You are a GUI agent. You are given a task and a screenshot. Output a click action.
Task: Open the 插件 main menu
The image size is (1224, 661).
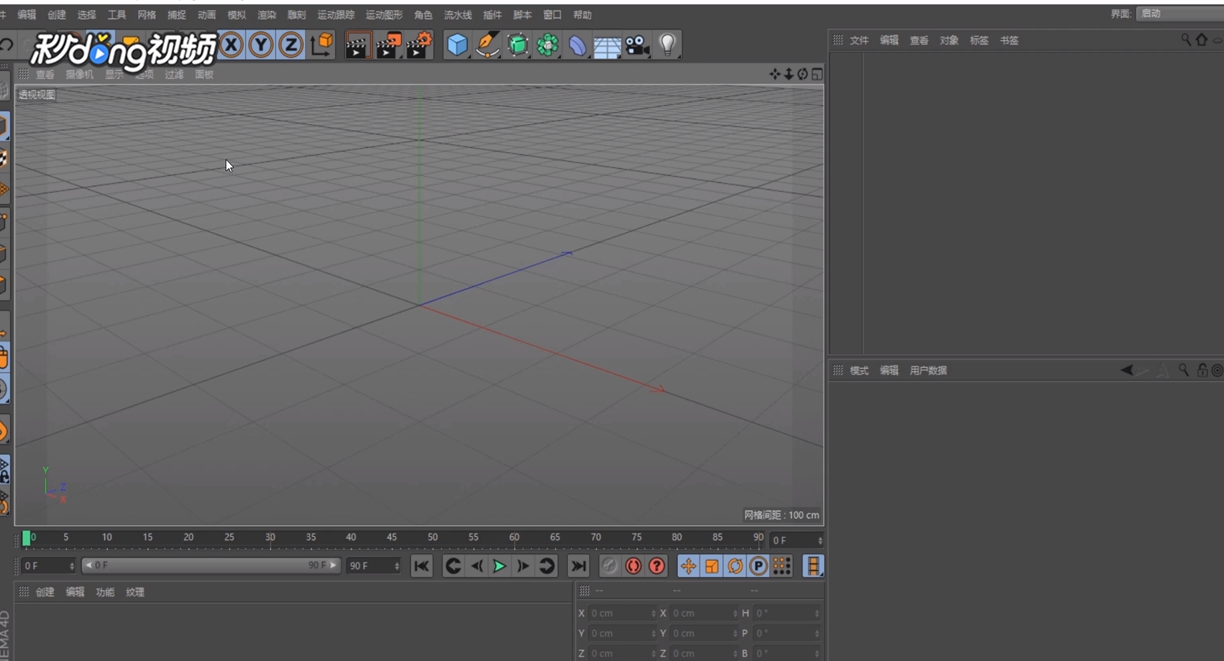(x=492, y=15)
